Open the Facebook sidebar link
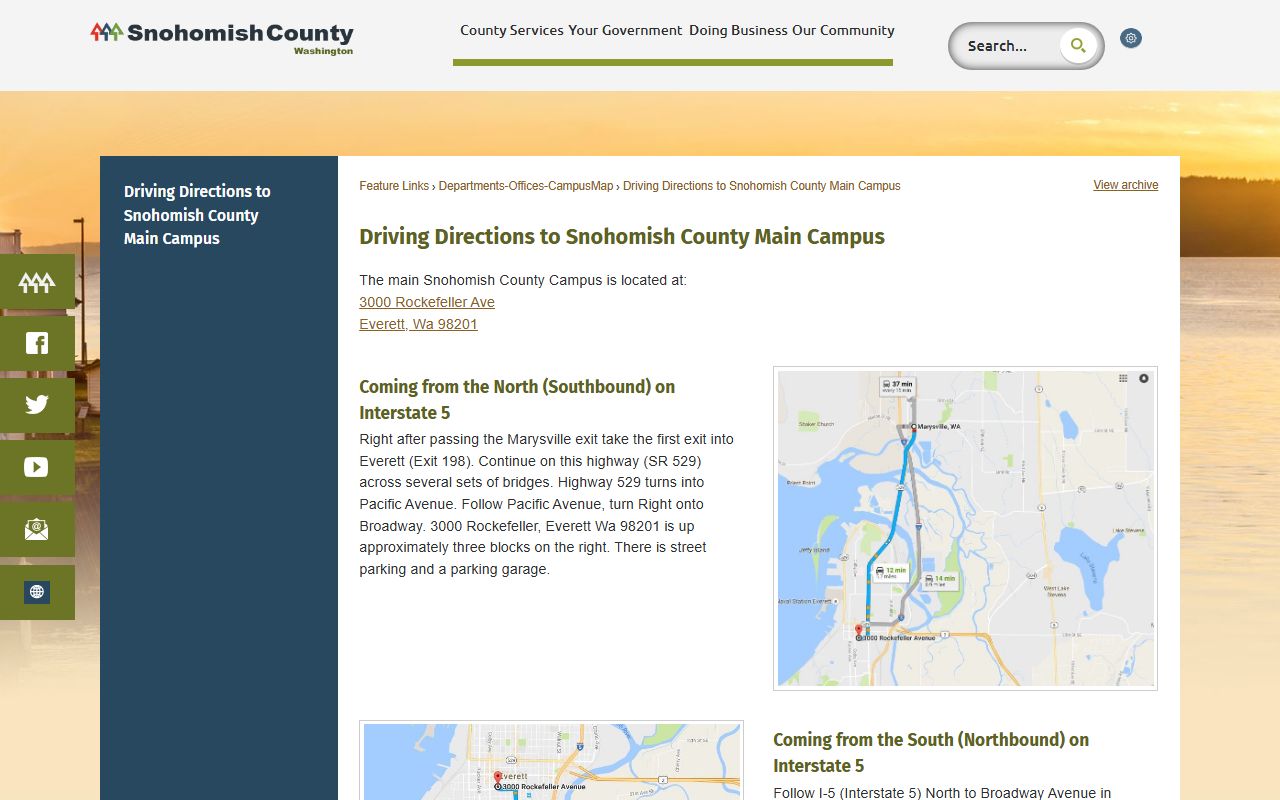The image size is (1280, 800). [37, 344]
